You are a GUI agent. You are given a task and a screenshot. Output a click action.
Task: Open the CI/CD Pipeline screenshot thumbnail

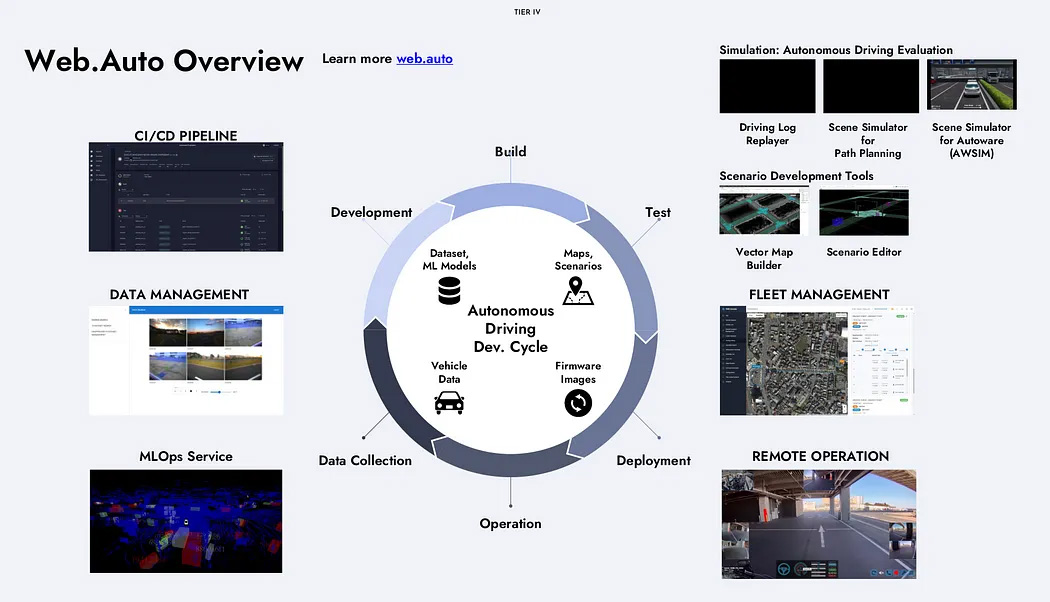point(186,197)
